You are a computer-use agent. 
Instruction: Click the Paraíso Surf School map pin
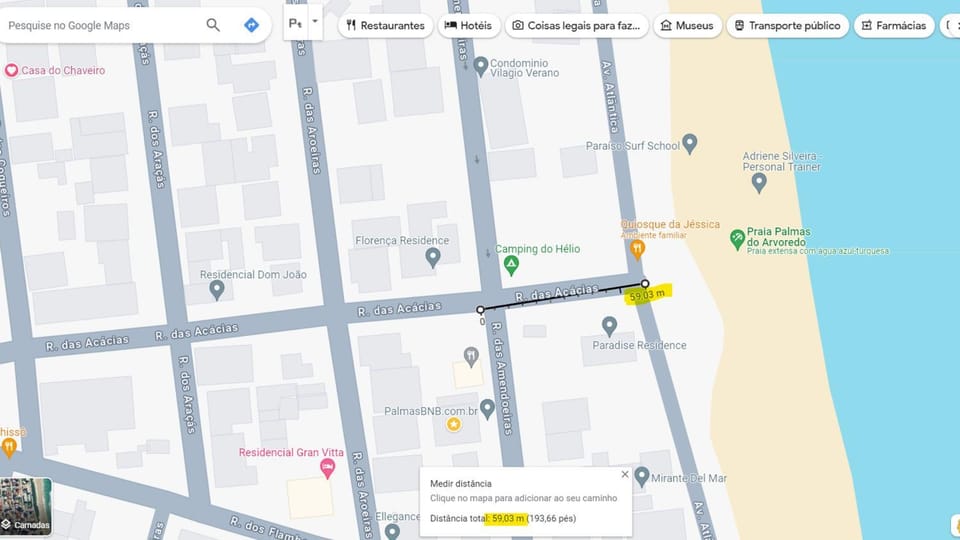(x=689, y=144)
